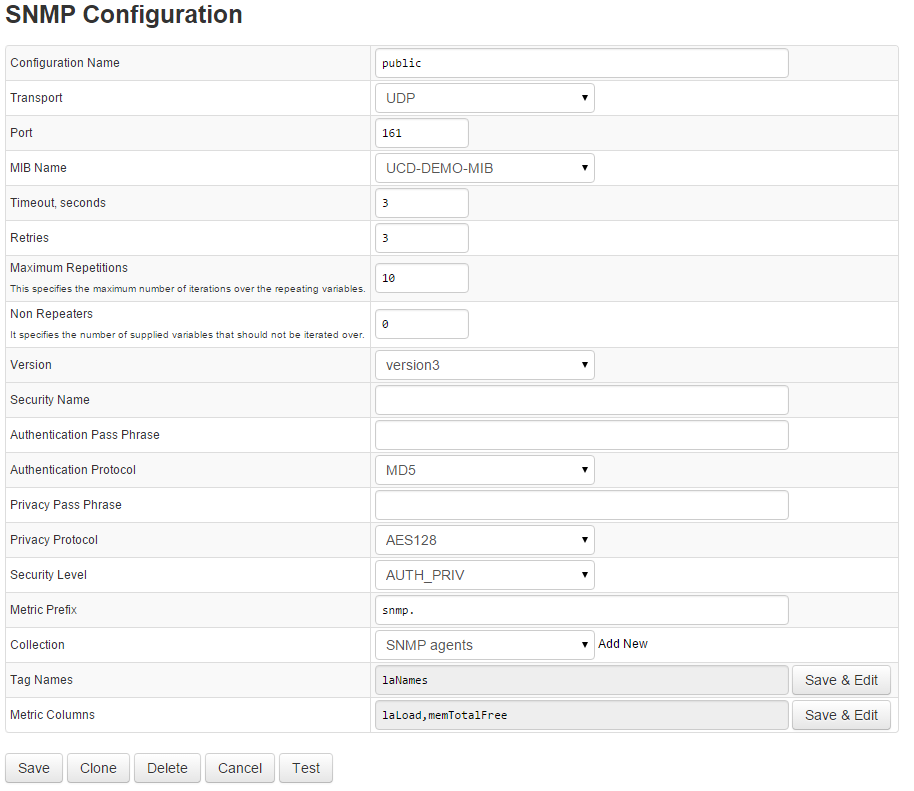Click the Security Name text box
The image size is (914, 791).
(x=581, y=399)
